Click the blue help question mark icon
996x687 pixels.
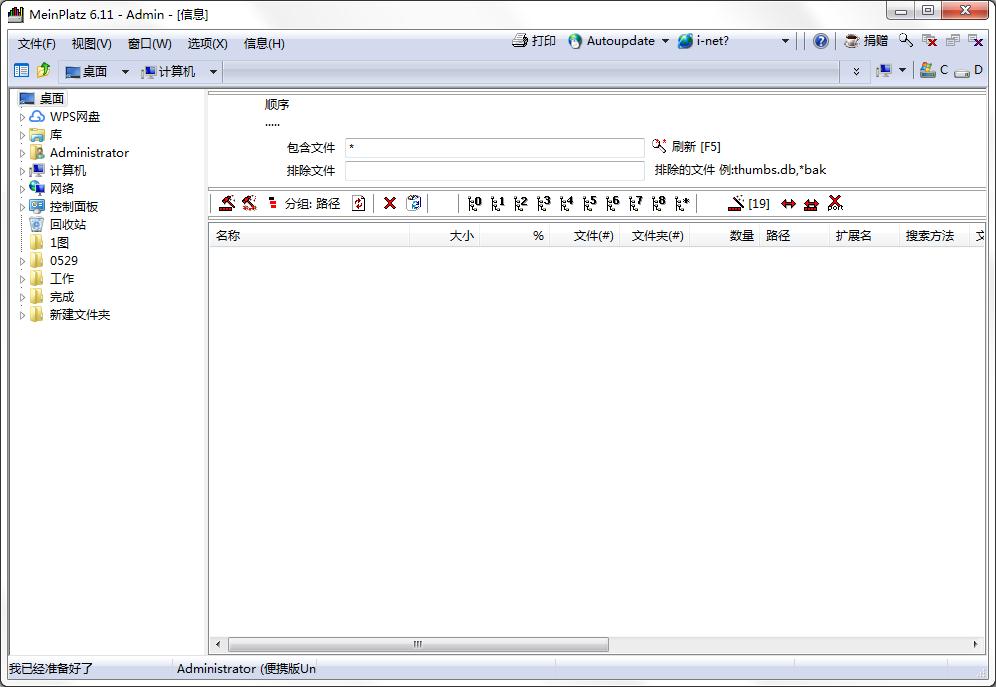point(821,41)
